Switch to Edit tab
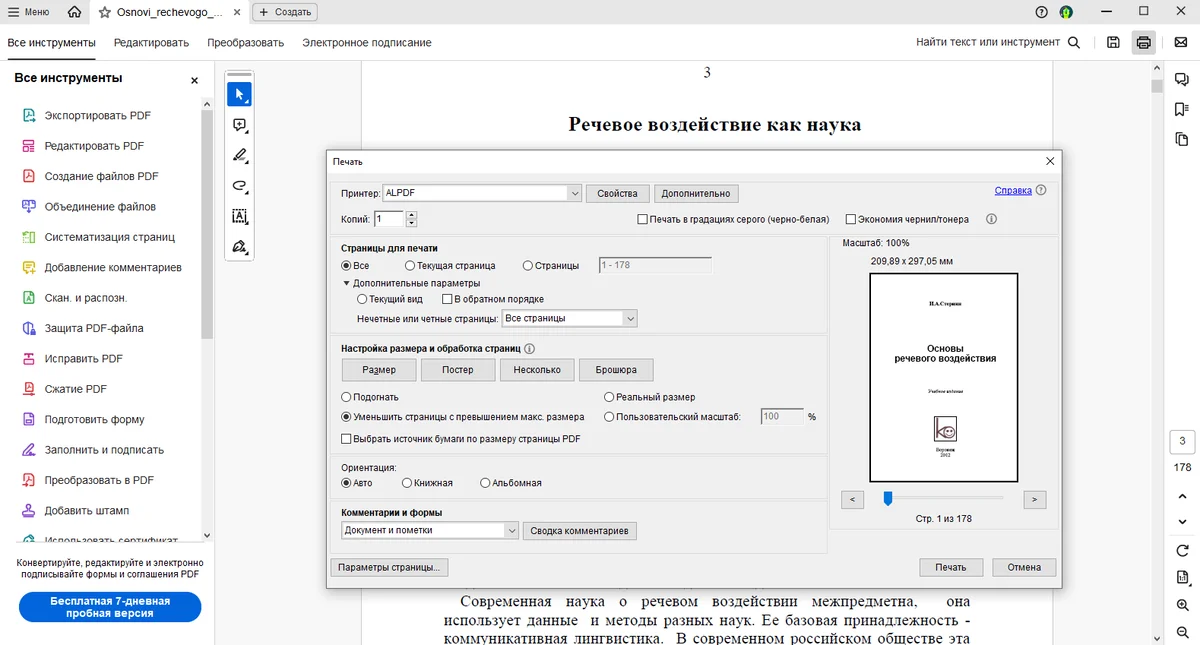 point(151,43)
